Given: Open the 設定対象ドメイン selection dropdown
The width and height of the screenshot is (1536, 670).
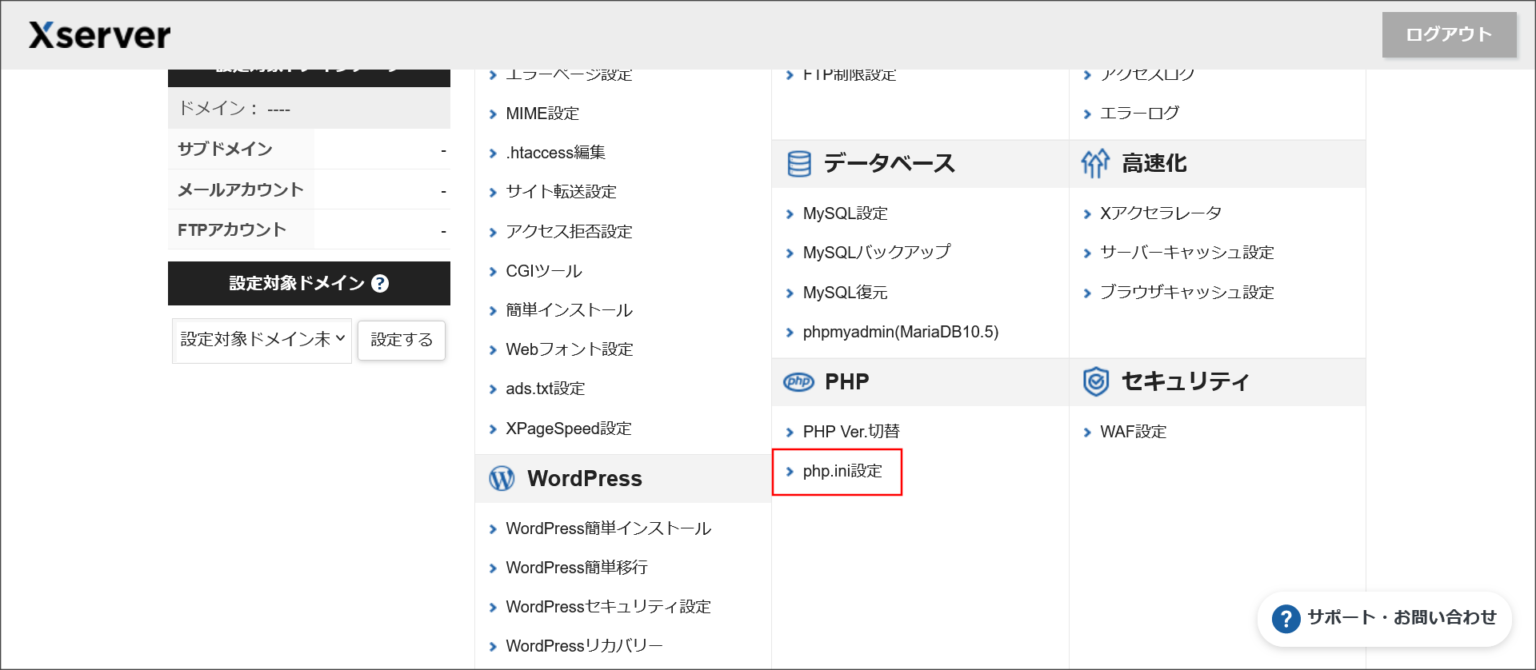Looking at the screenshot, I should tap(261, 340).
